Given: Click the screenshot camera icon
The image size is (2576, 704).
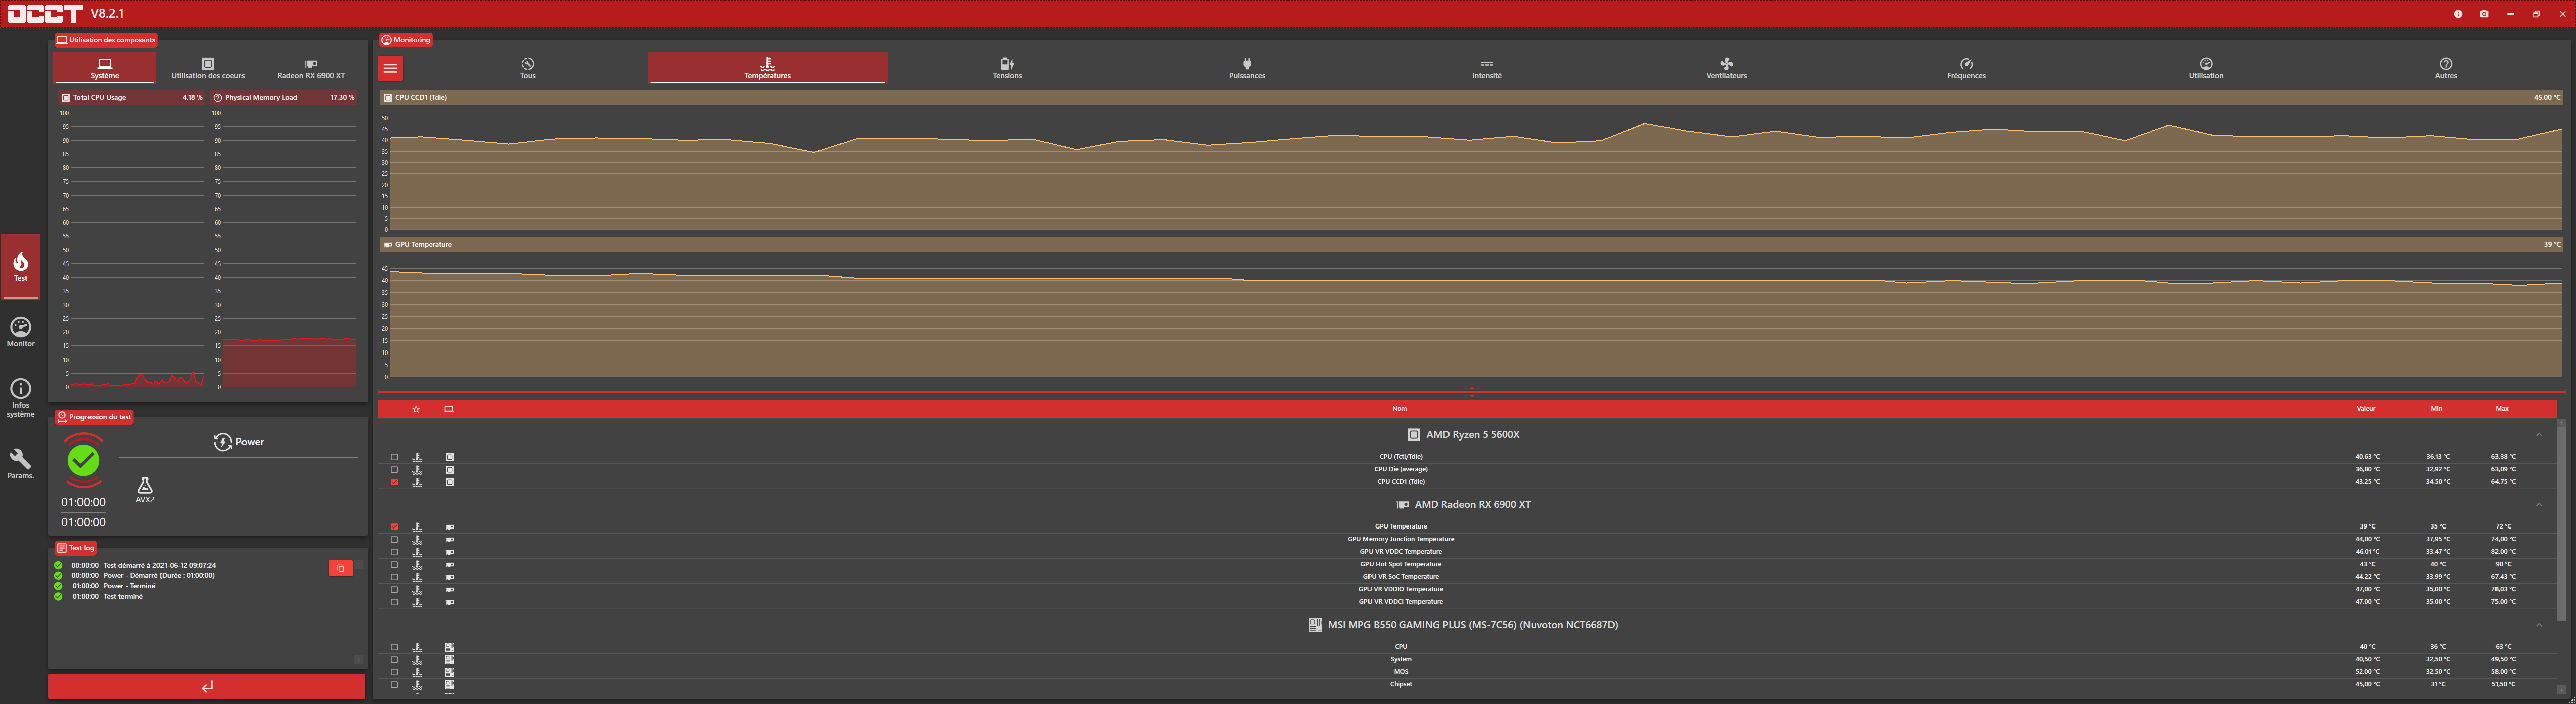Looking at the screenshot, I should (2484, 14).
